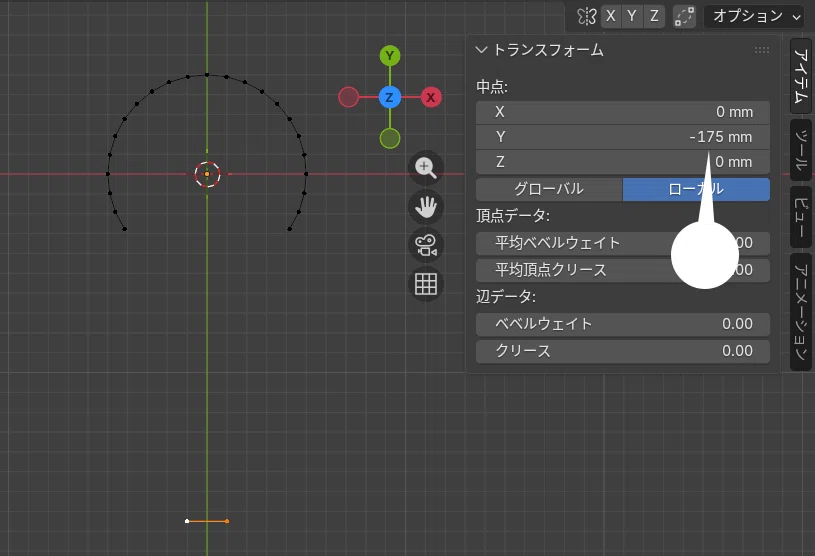
Task: Open the オプション dropdown
Action: point(754,17)
